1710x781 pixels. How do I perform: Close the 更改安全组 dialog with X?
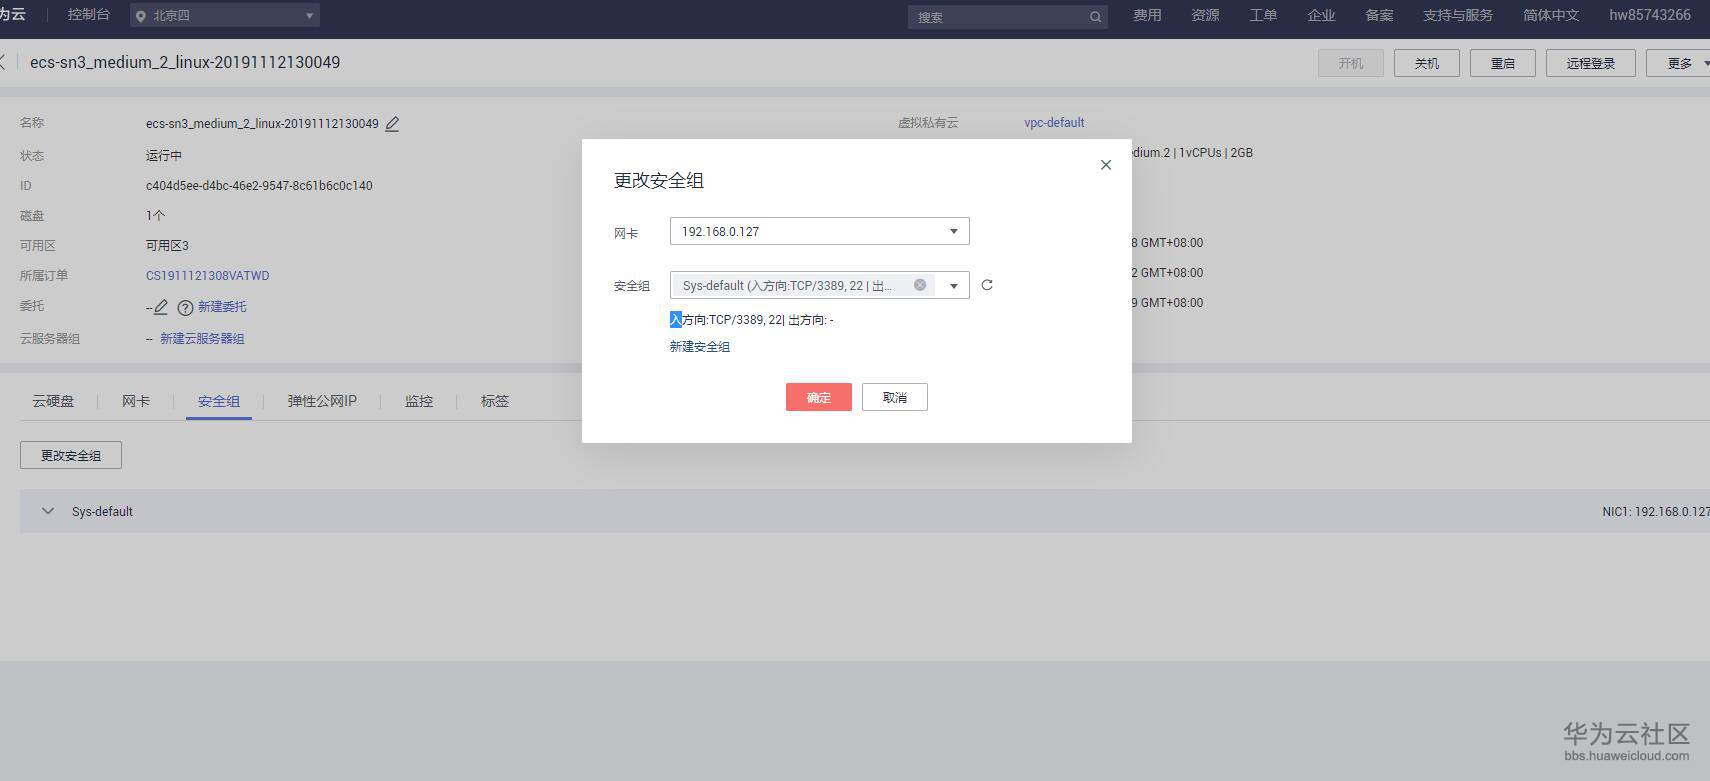tap(1105, 165)
